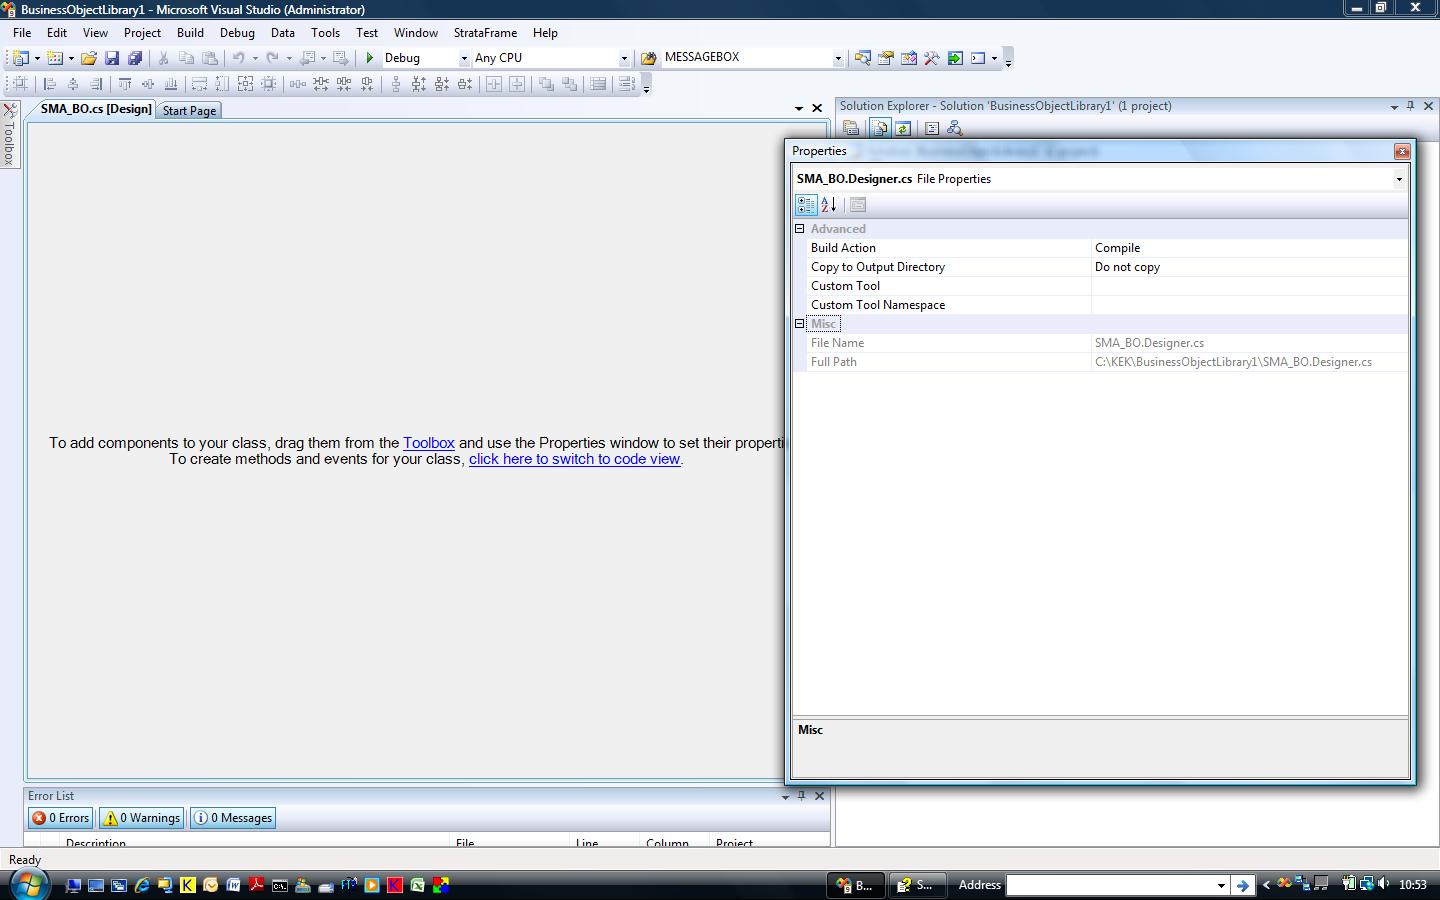Click the Save All toolbar icon
Viewport: 1440px width, 900px height.
coord(135,58)
